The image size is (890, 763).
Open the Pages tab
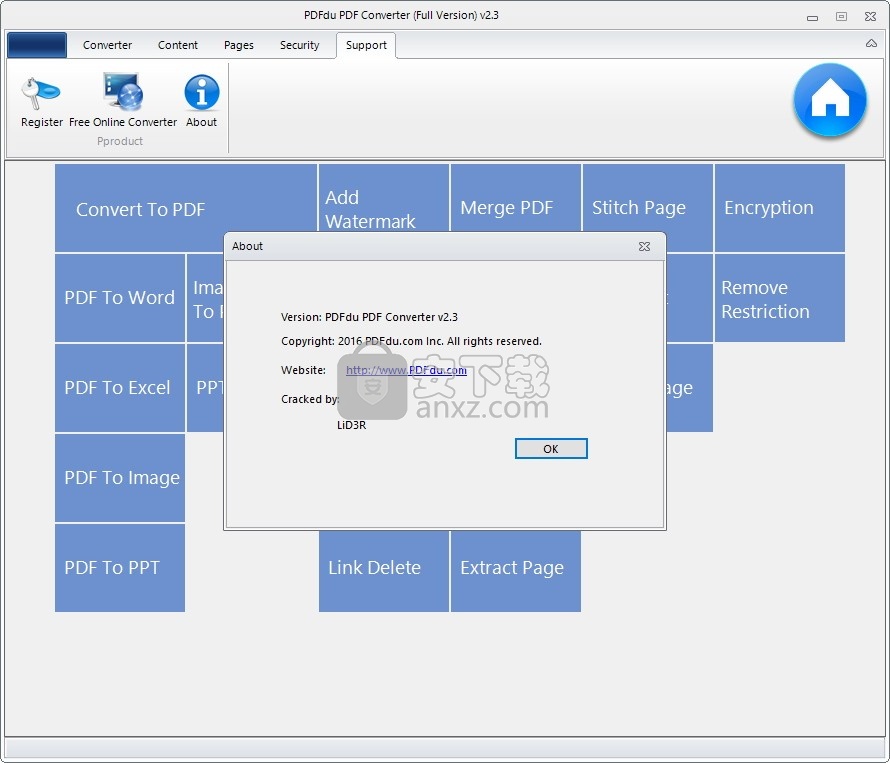click(x=238, y=45)
